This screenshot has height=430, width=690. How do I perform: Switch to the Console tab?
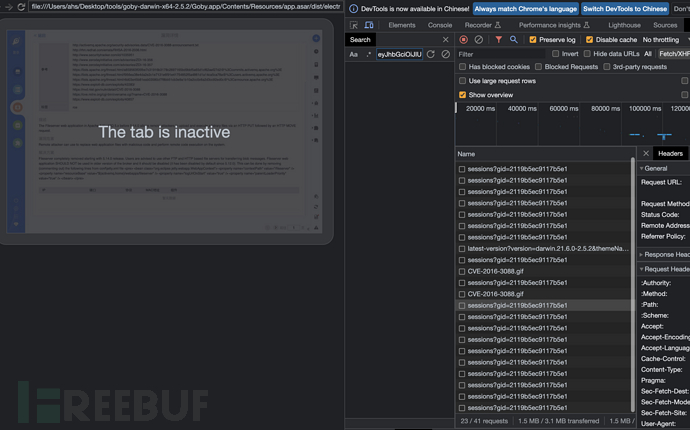coord(439,25)
